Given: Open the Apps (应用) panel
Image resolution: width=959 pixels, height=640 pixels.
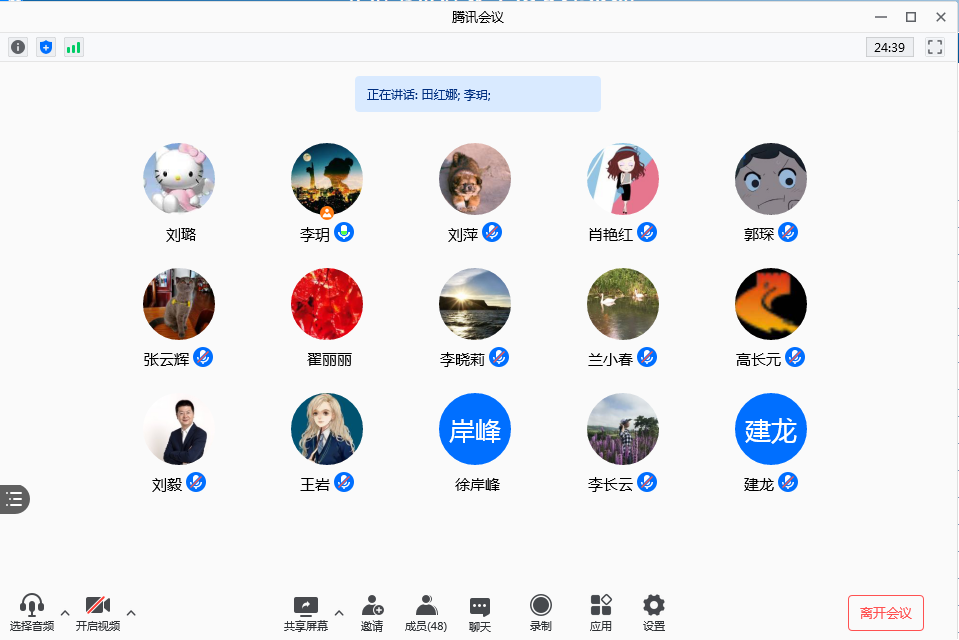Looking at the screenshot, I should (x=601, y=613).
